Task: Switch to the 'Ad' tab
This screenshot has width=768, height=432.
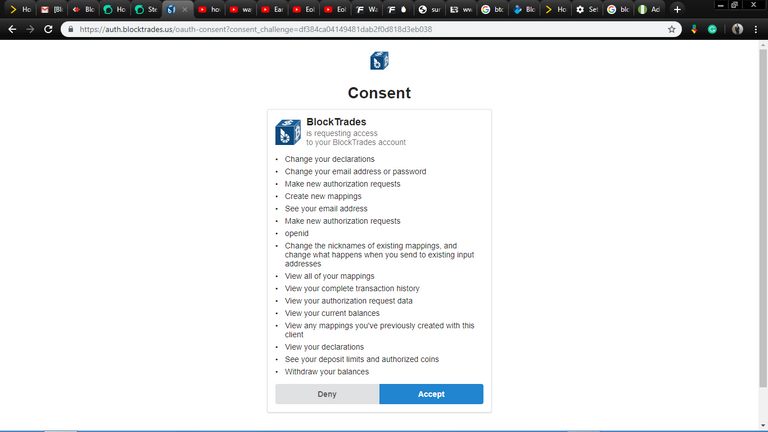Action: click(648, 9)
